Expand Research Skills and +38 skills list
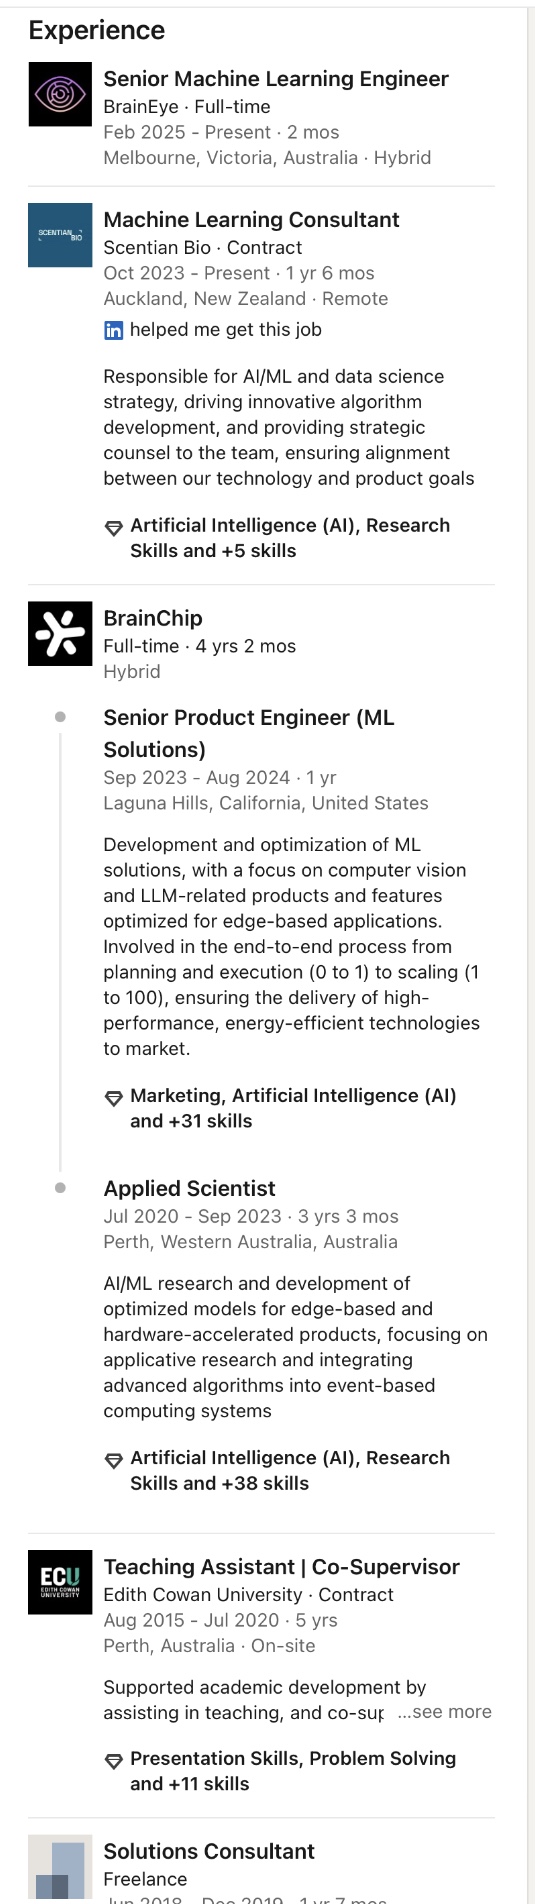This screenshot has width=535, height=1904. (290, 1470)
